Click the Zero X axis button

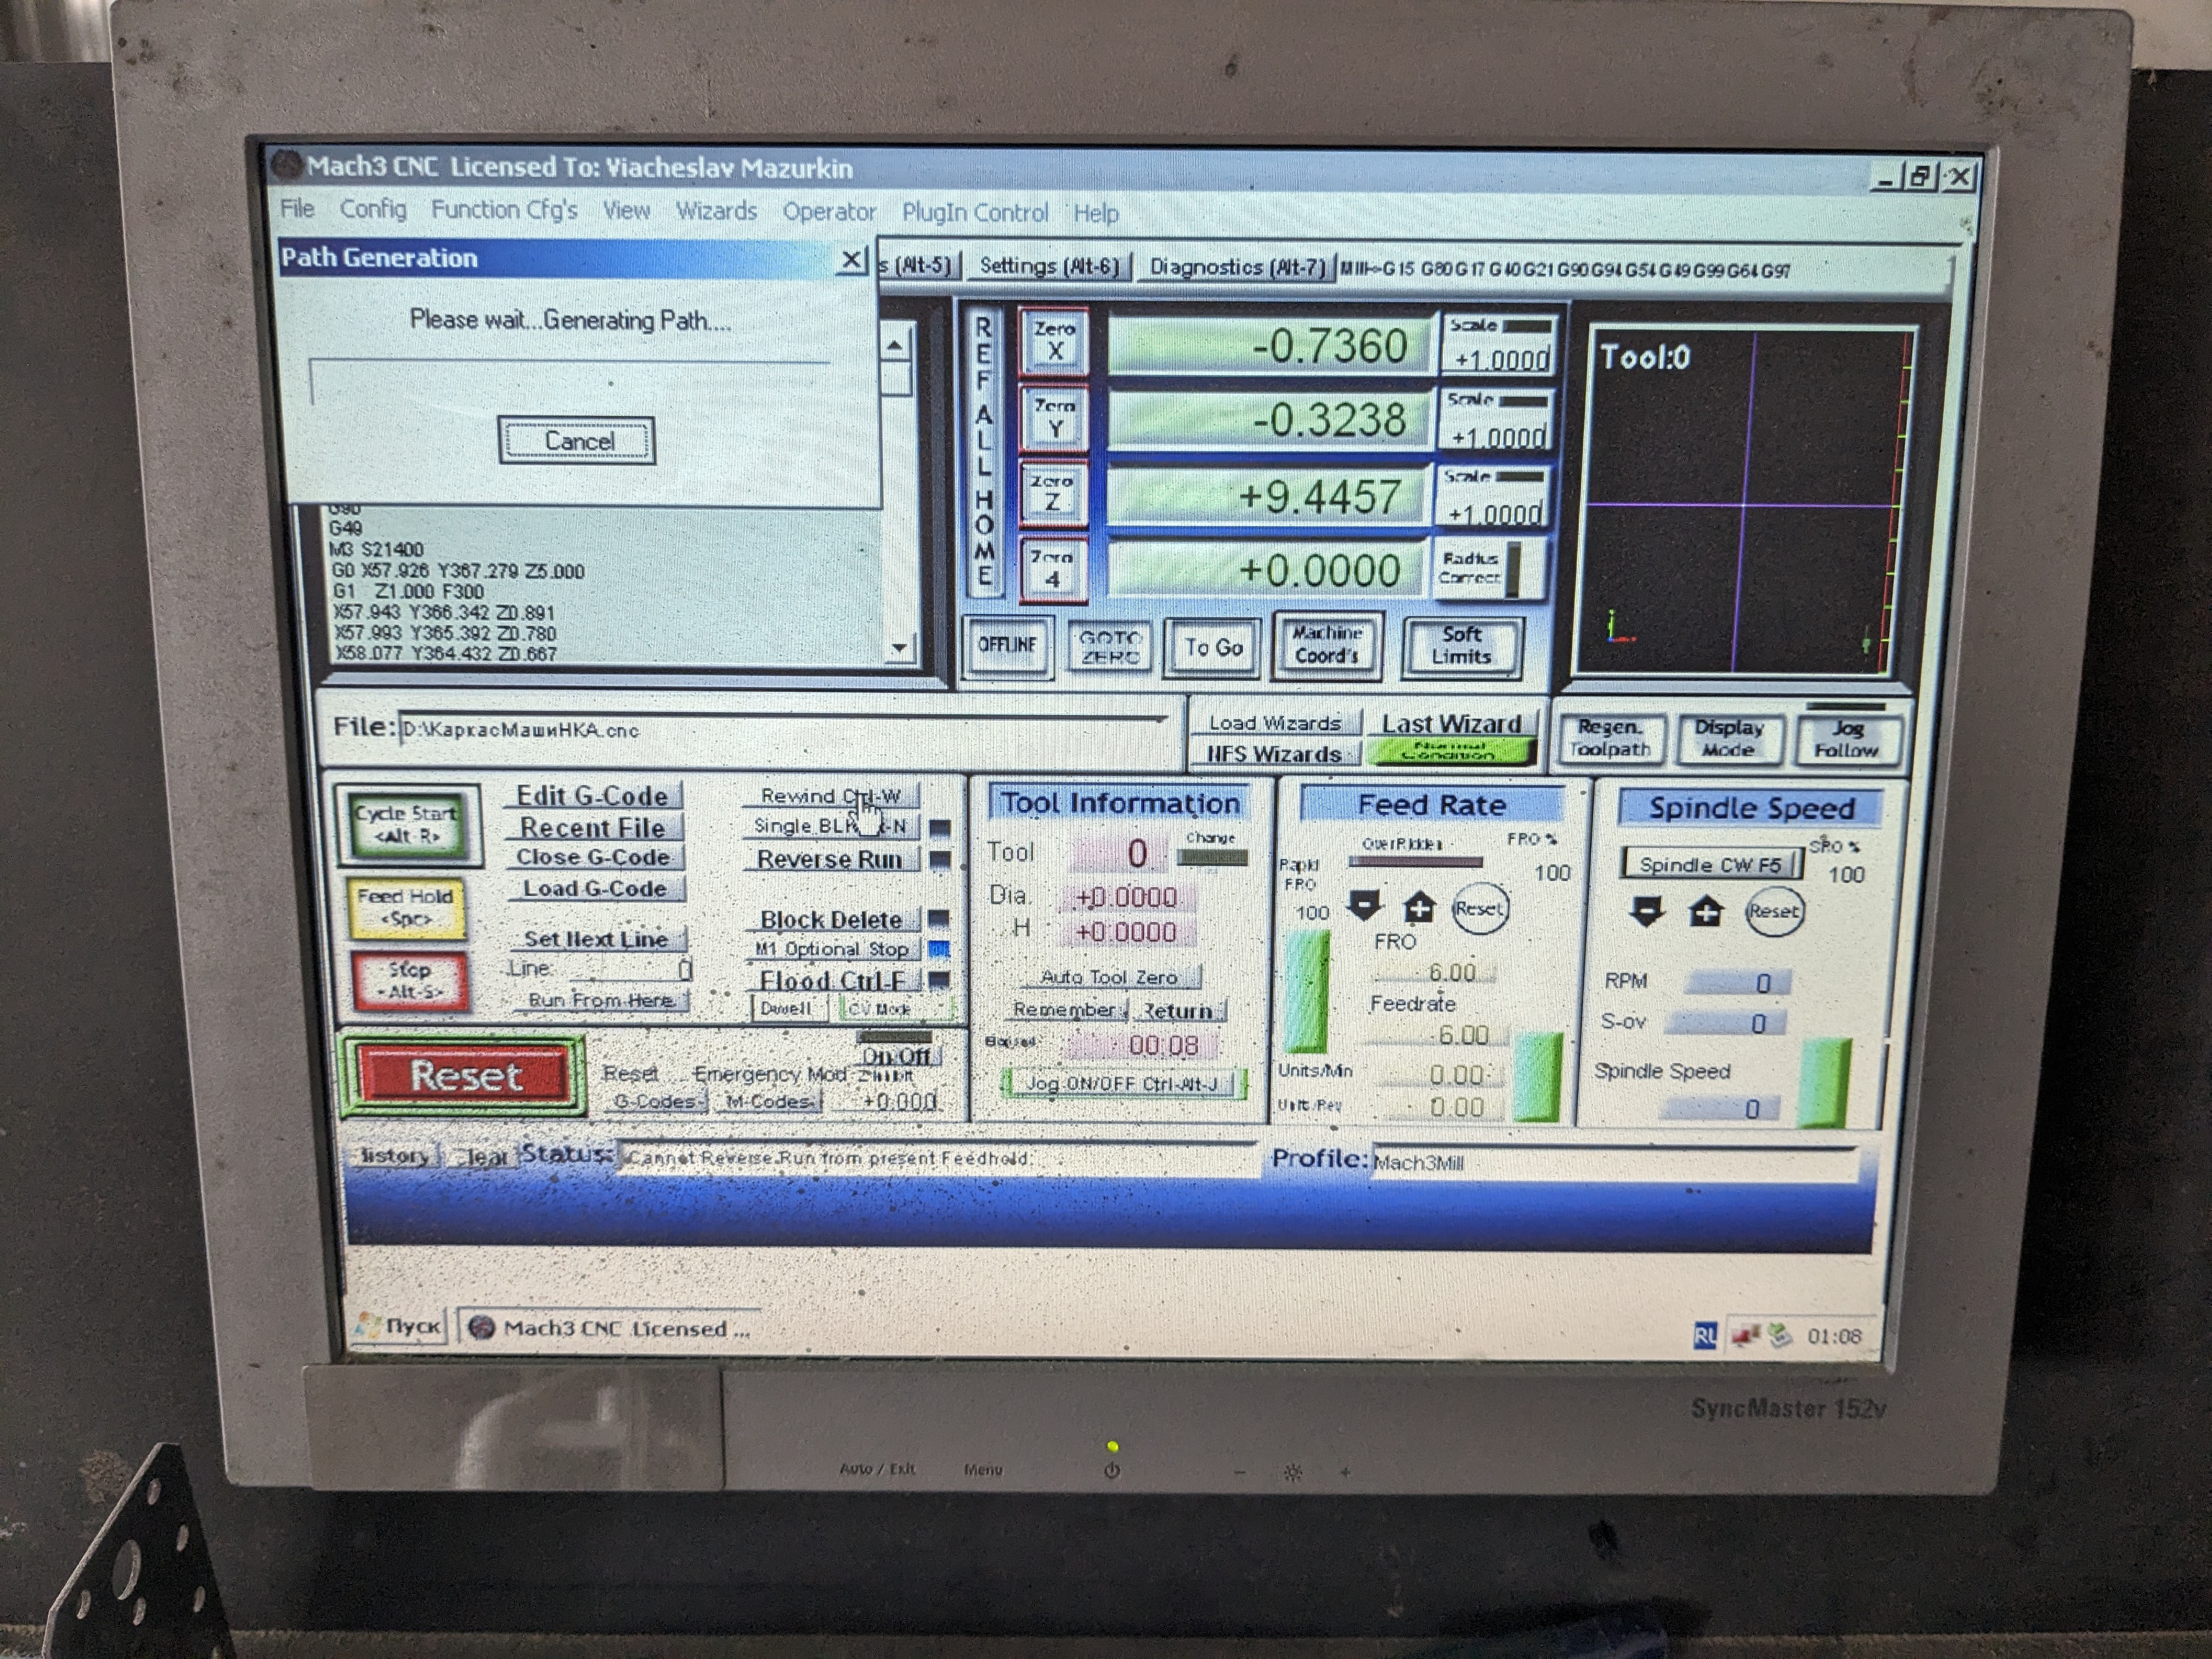point(1054,341)
